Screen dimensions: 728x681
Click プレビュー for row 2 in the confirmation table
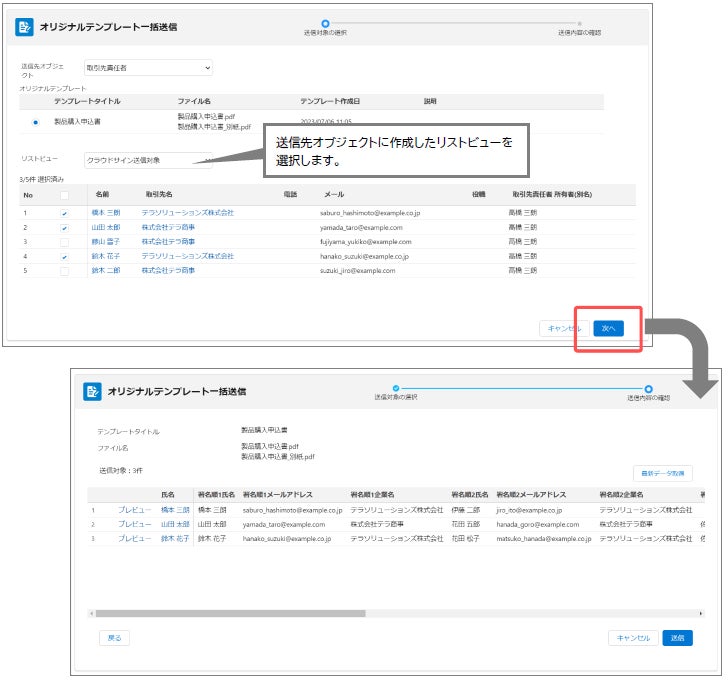[x=135, y=524]
